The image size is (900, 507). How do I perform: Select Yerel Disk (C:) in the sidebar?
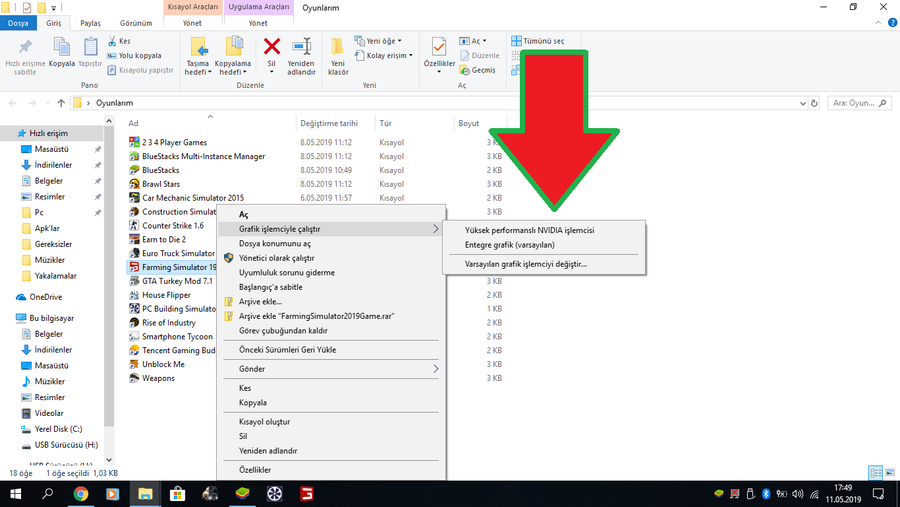pos(58,429)
